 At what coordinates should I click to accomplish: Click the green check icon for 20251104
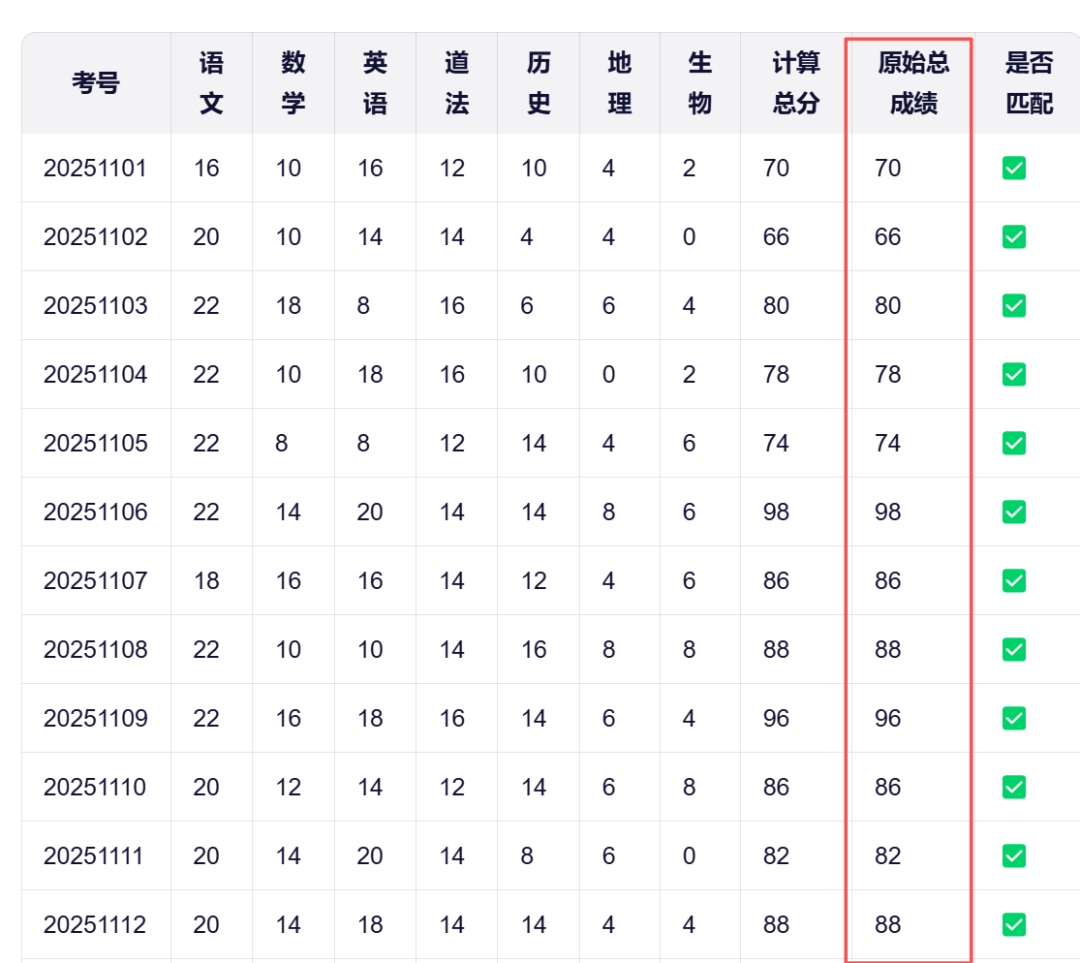(x=1014, y=374)
